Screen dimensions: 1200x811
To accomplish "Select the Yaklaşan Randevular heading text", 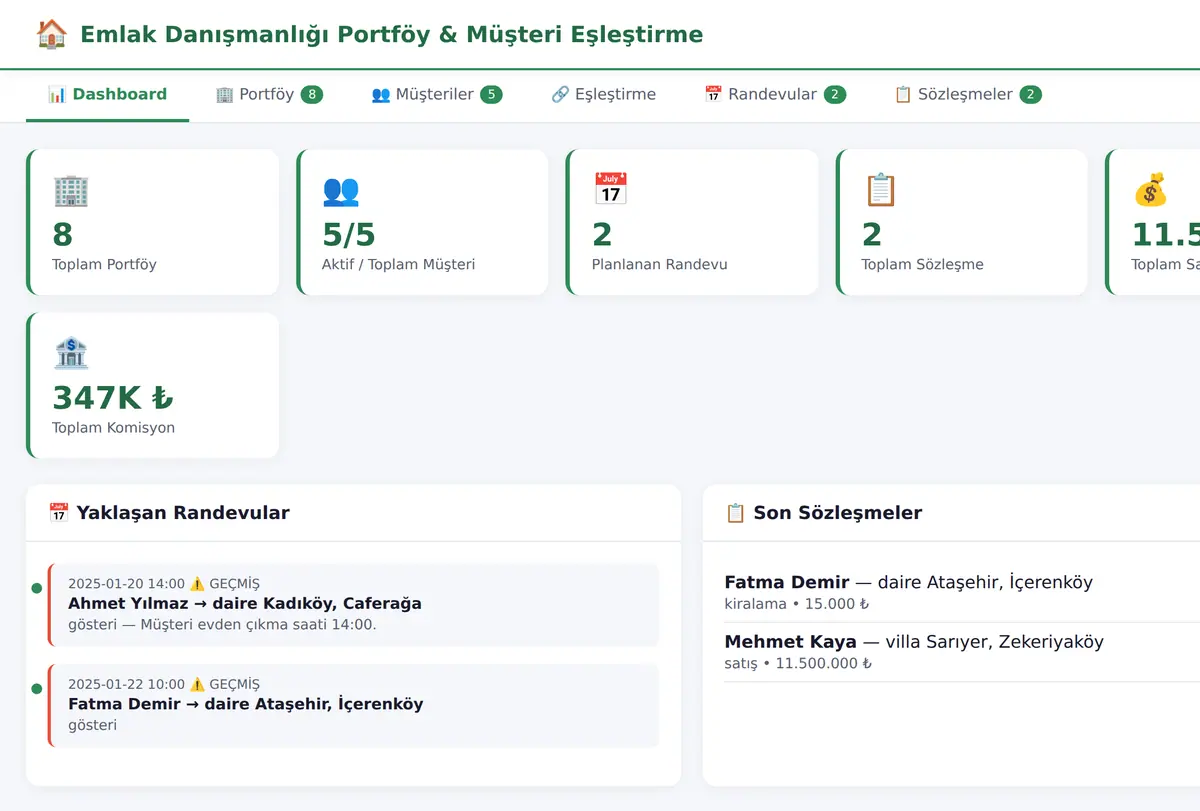I will pyautogui.click(x=183, y=513).
